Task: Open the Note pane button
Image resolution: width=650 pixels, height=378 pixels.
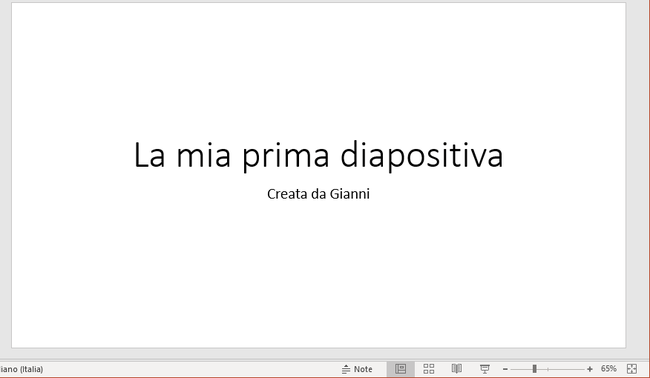Action: pyautogui.click(x=357, y=369)
